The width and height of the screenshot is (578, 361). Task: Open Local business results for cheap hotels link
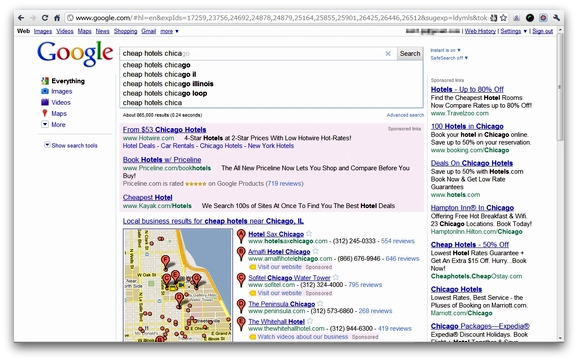[x=213, y=221]
